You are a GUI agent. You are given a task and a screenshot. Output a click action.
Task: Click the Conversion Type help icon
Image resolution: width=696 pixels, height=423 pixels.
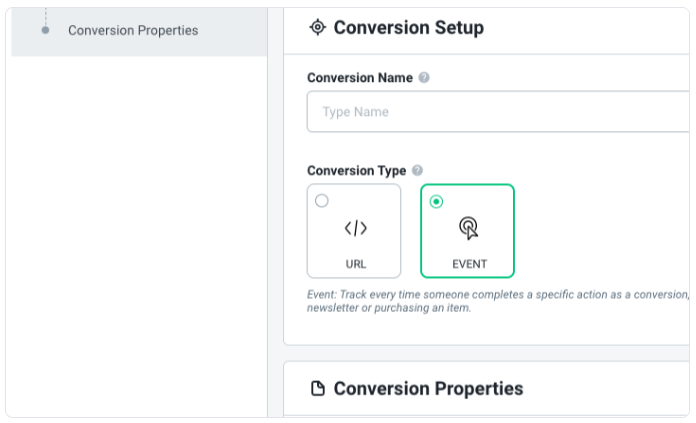417,170
